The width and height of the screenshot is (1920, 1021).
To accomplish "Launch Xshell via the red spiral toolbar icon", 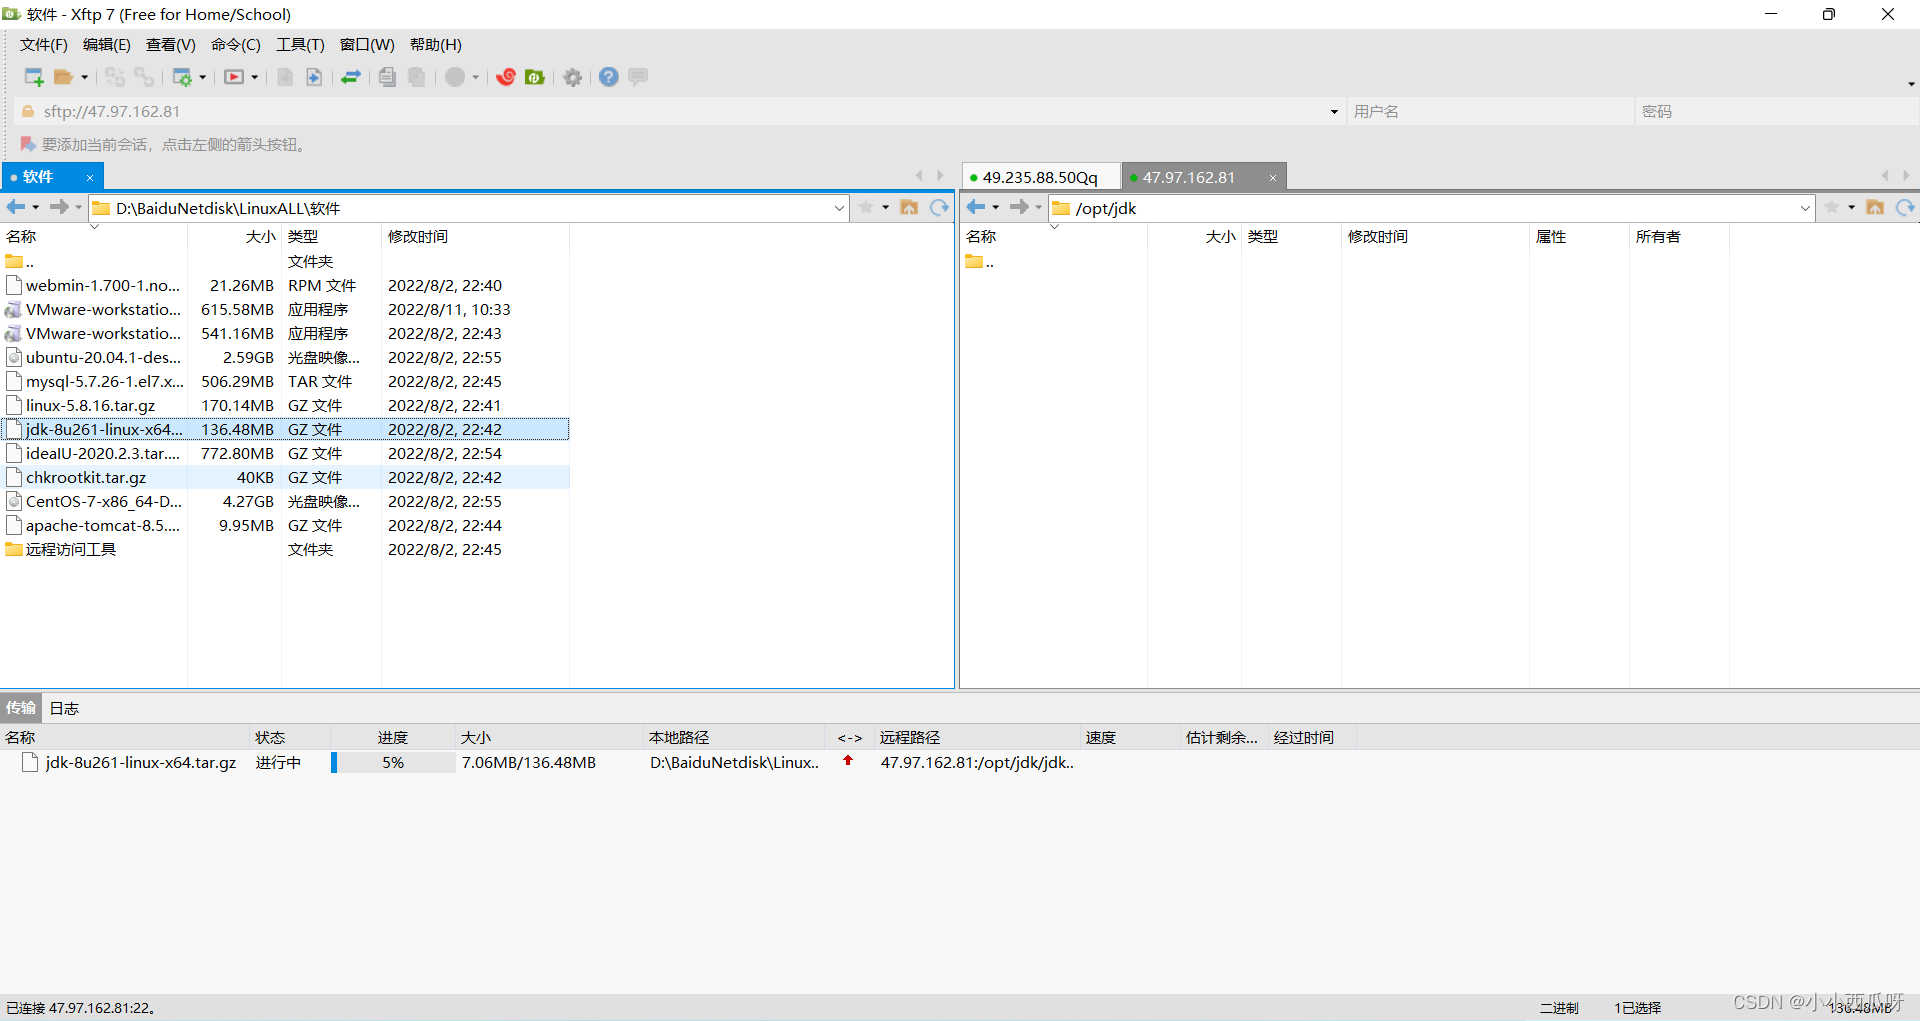I will (x=508, y=77).
